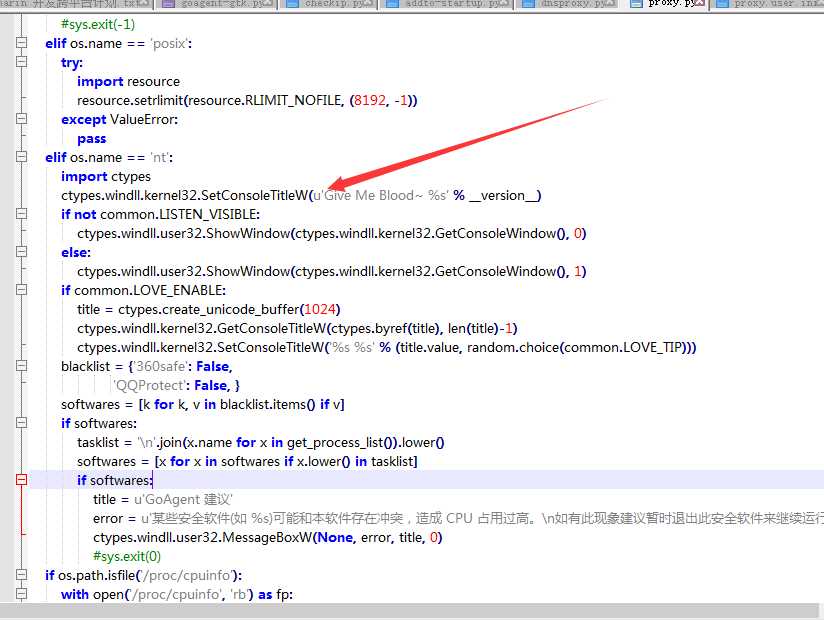Click the 'QQProtect' string
The width and height of the screenshot is (824, 620).
pos(148,385)
